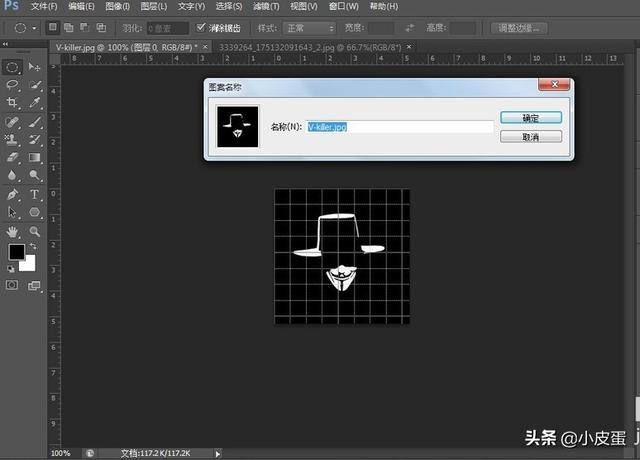
Task: Select the Move tool
Action: pos(34,67)
